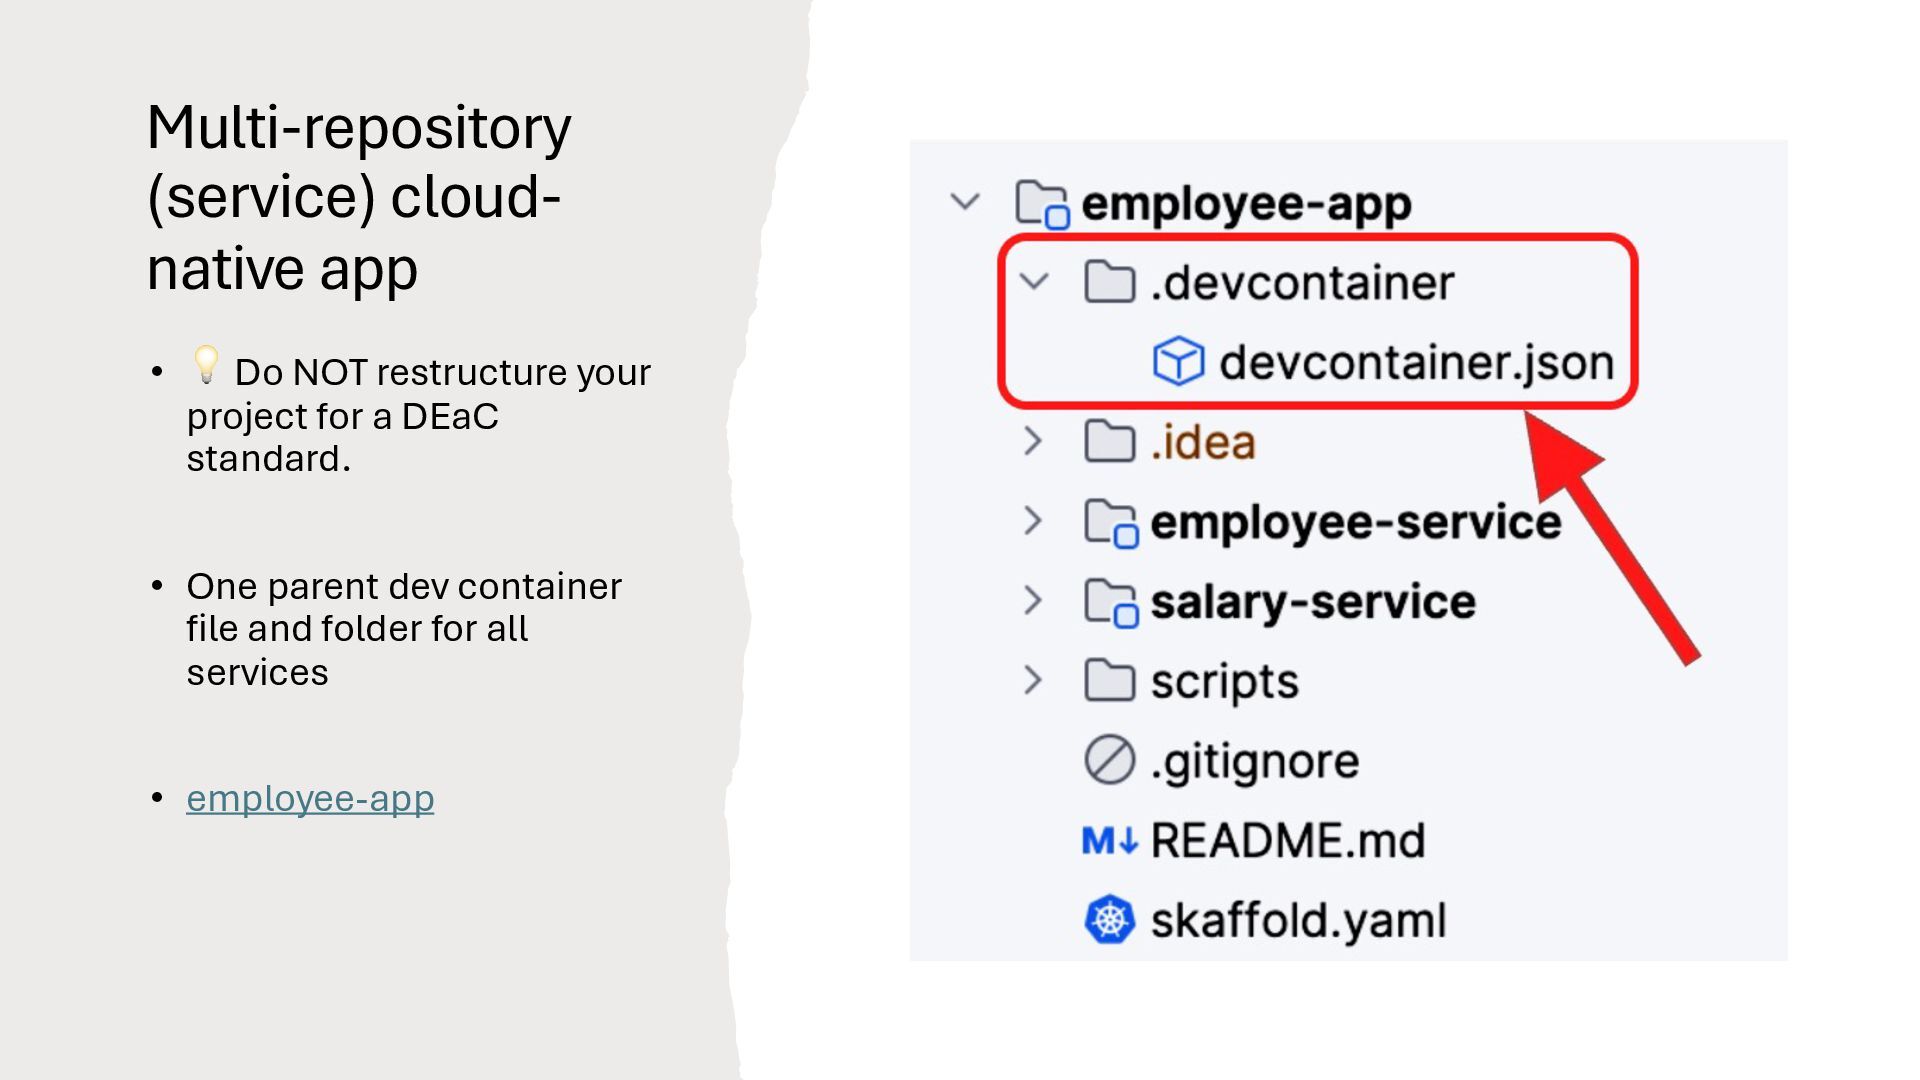Click the skaffold.yaml Kubernetes wheel icon
Screen dimensions: 1920x1080
1109,920
